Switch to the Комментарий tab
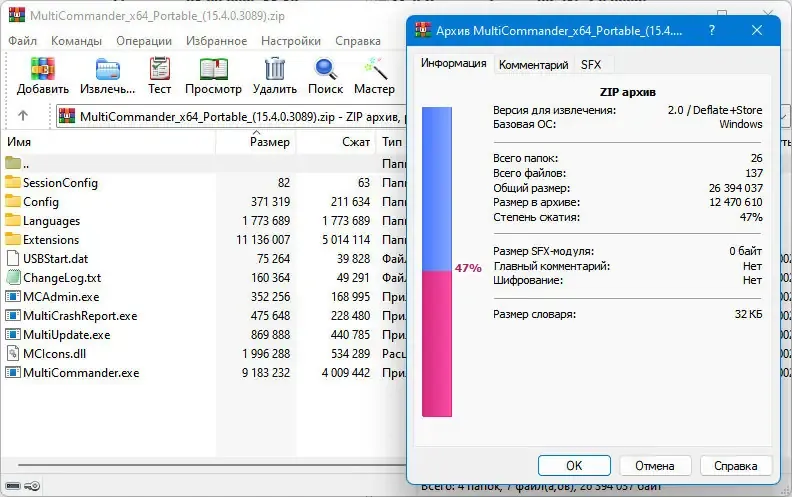This screenshot has height=497, width=792. (x=533, y=65)
